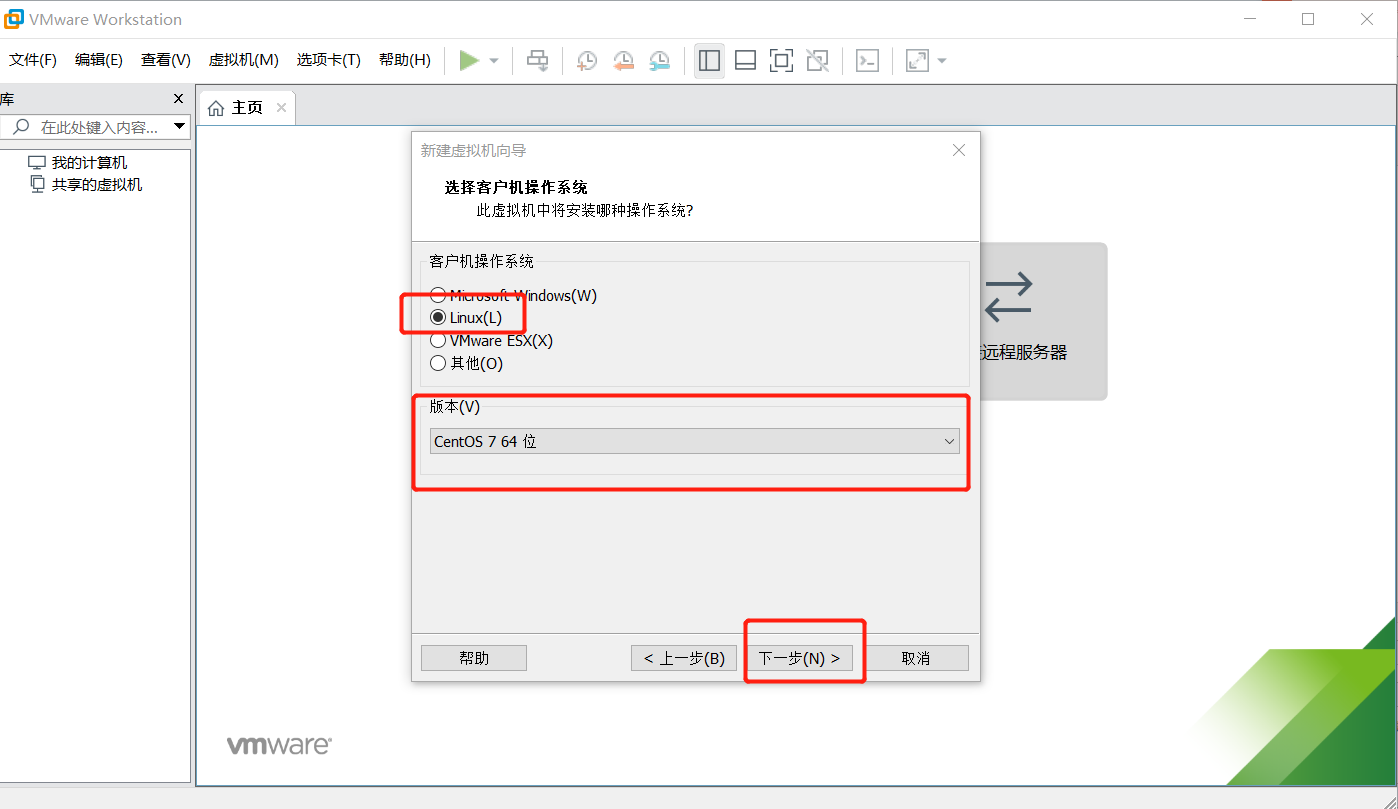This screenshot has height=809, width=1398.
Task: Open the power options dropdown arrow
Action: pos(494,61)
